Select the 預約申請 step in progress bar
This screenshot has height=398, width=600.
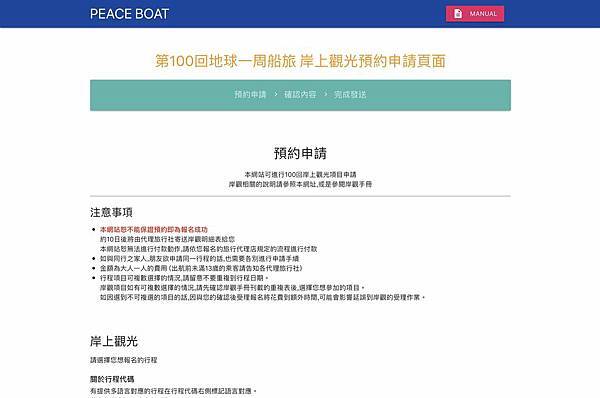(x=250, y=95)
